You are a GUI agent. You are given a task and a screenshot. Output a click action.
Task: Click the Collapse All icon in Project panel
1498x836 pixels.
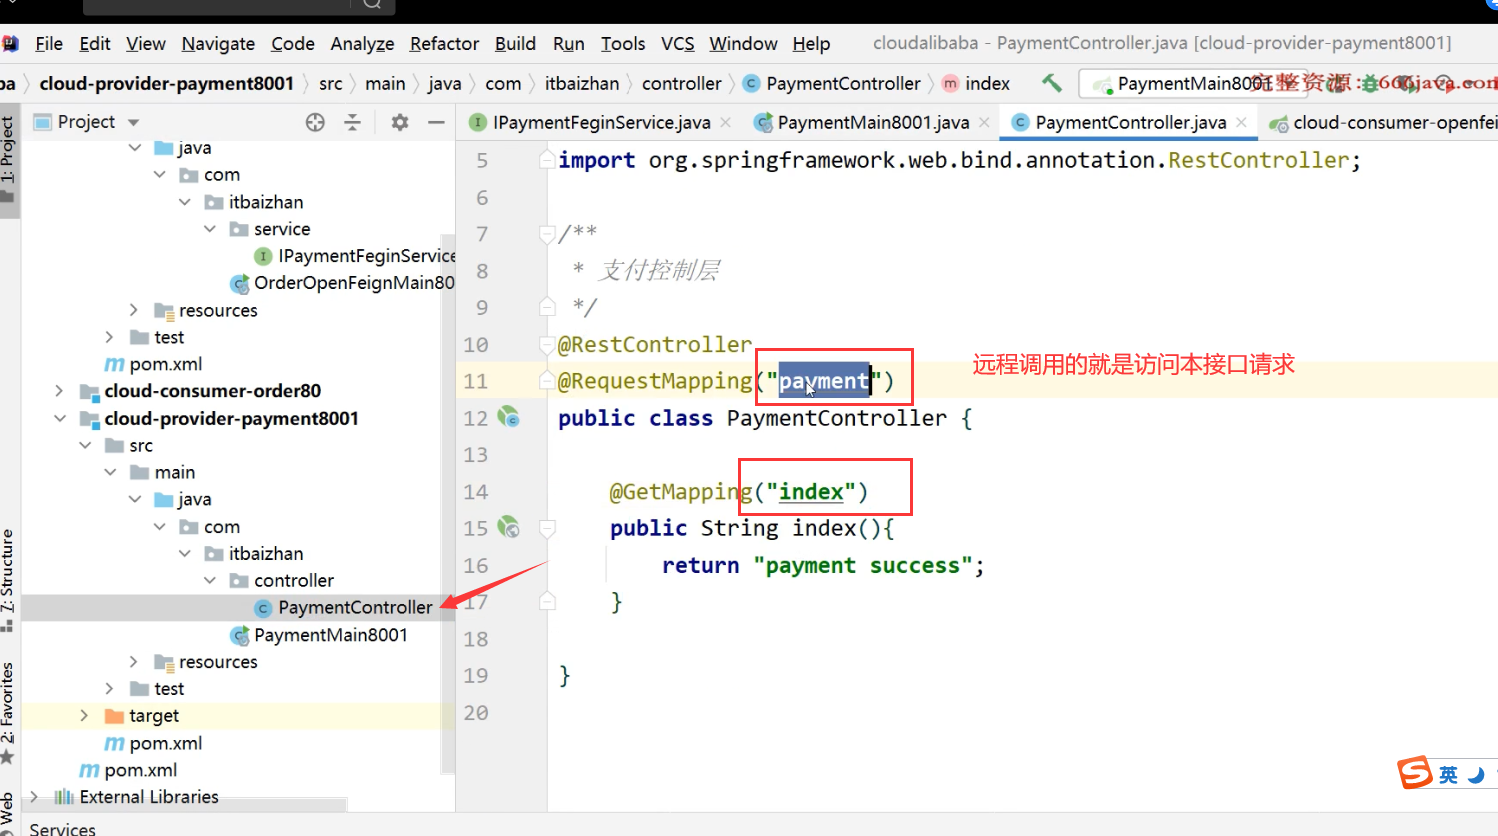click(352, 122)
